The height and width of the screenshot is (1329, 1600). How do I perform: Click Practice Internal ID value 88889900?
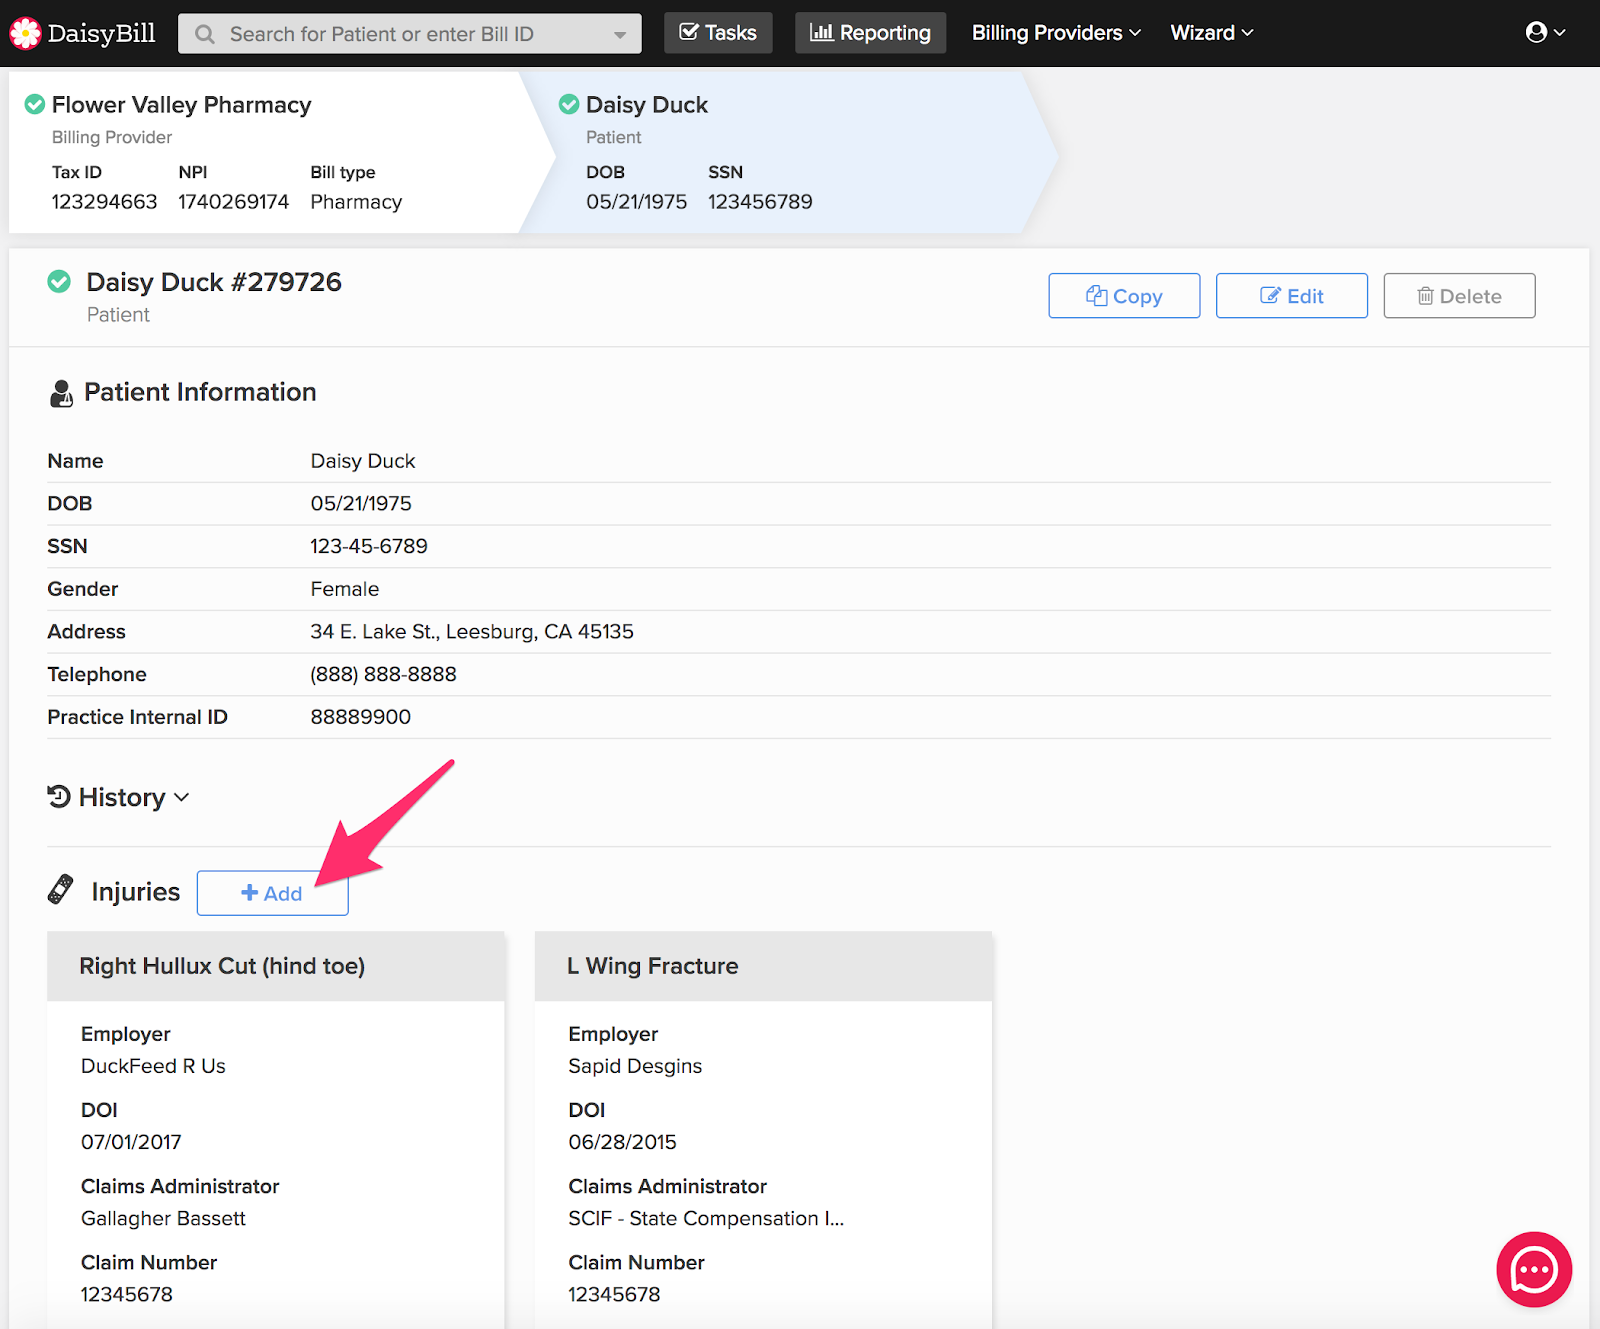[361, 717]
